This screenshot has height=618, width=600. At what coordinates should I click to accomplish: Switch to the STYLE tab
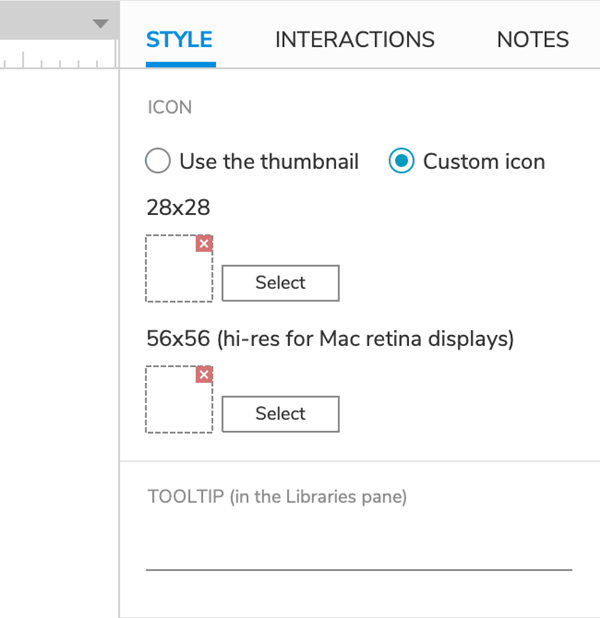[x=179, y=40]
